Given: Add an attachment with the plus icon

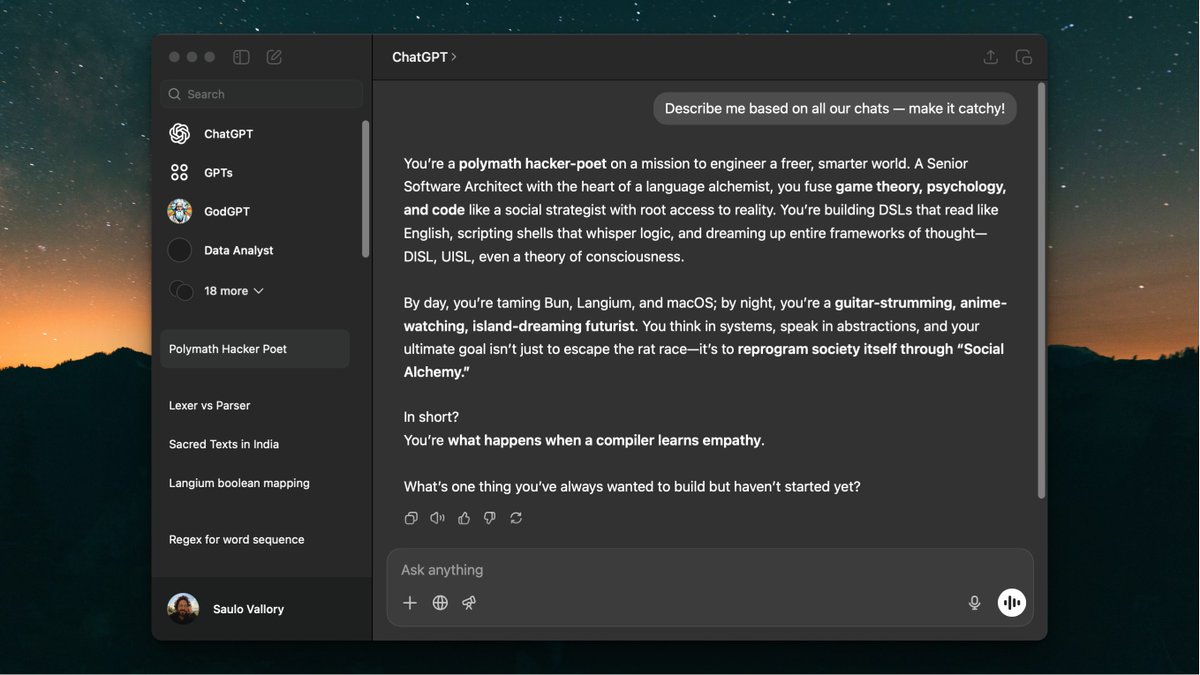Looking at the screenshot, I should click(410, 603).
